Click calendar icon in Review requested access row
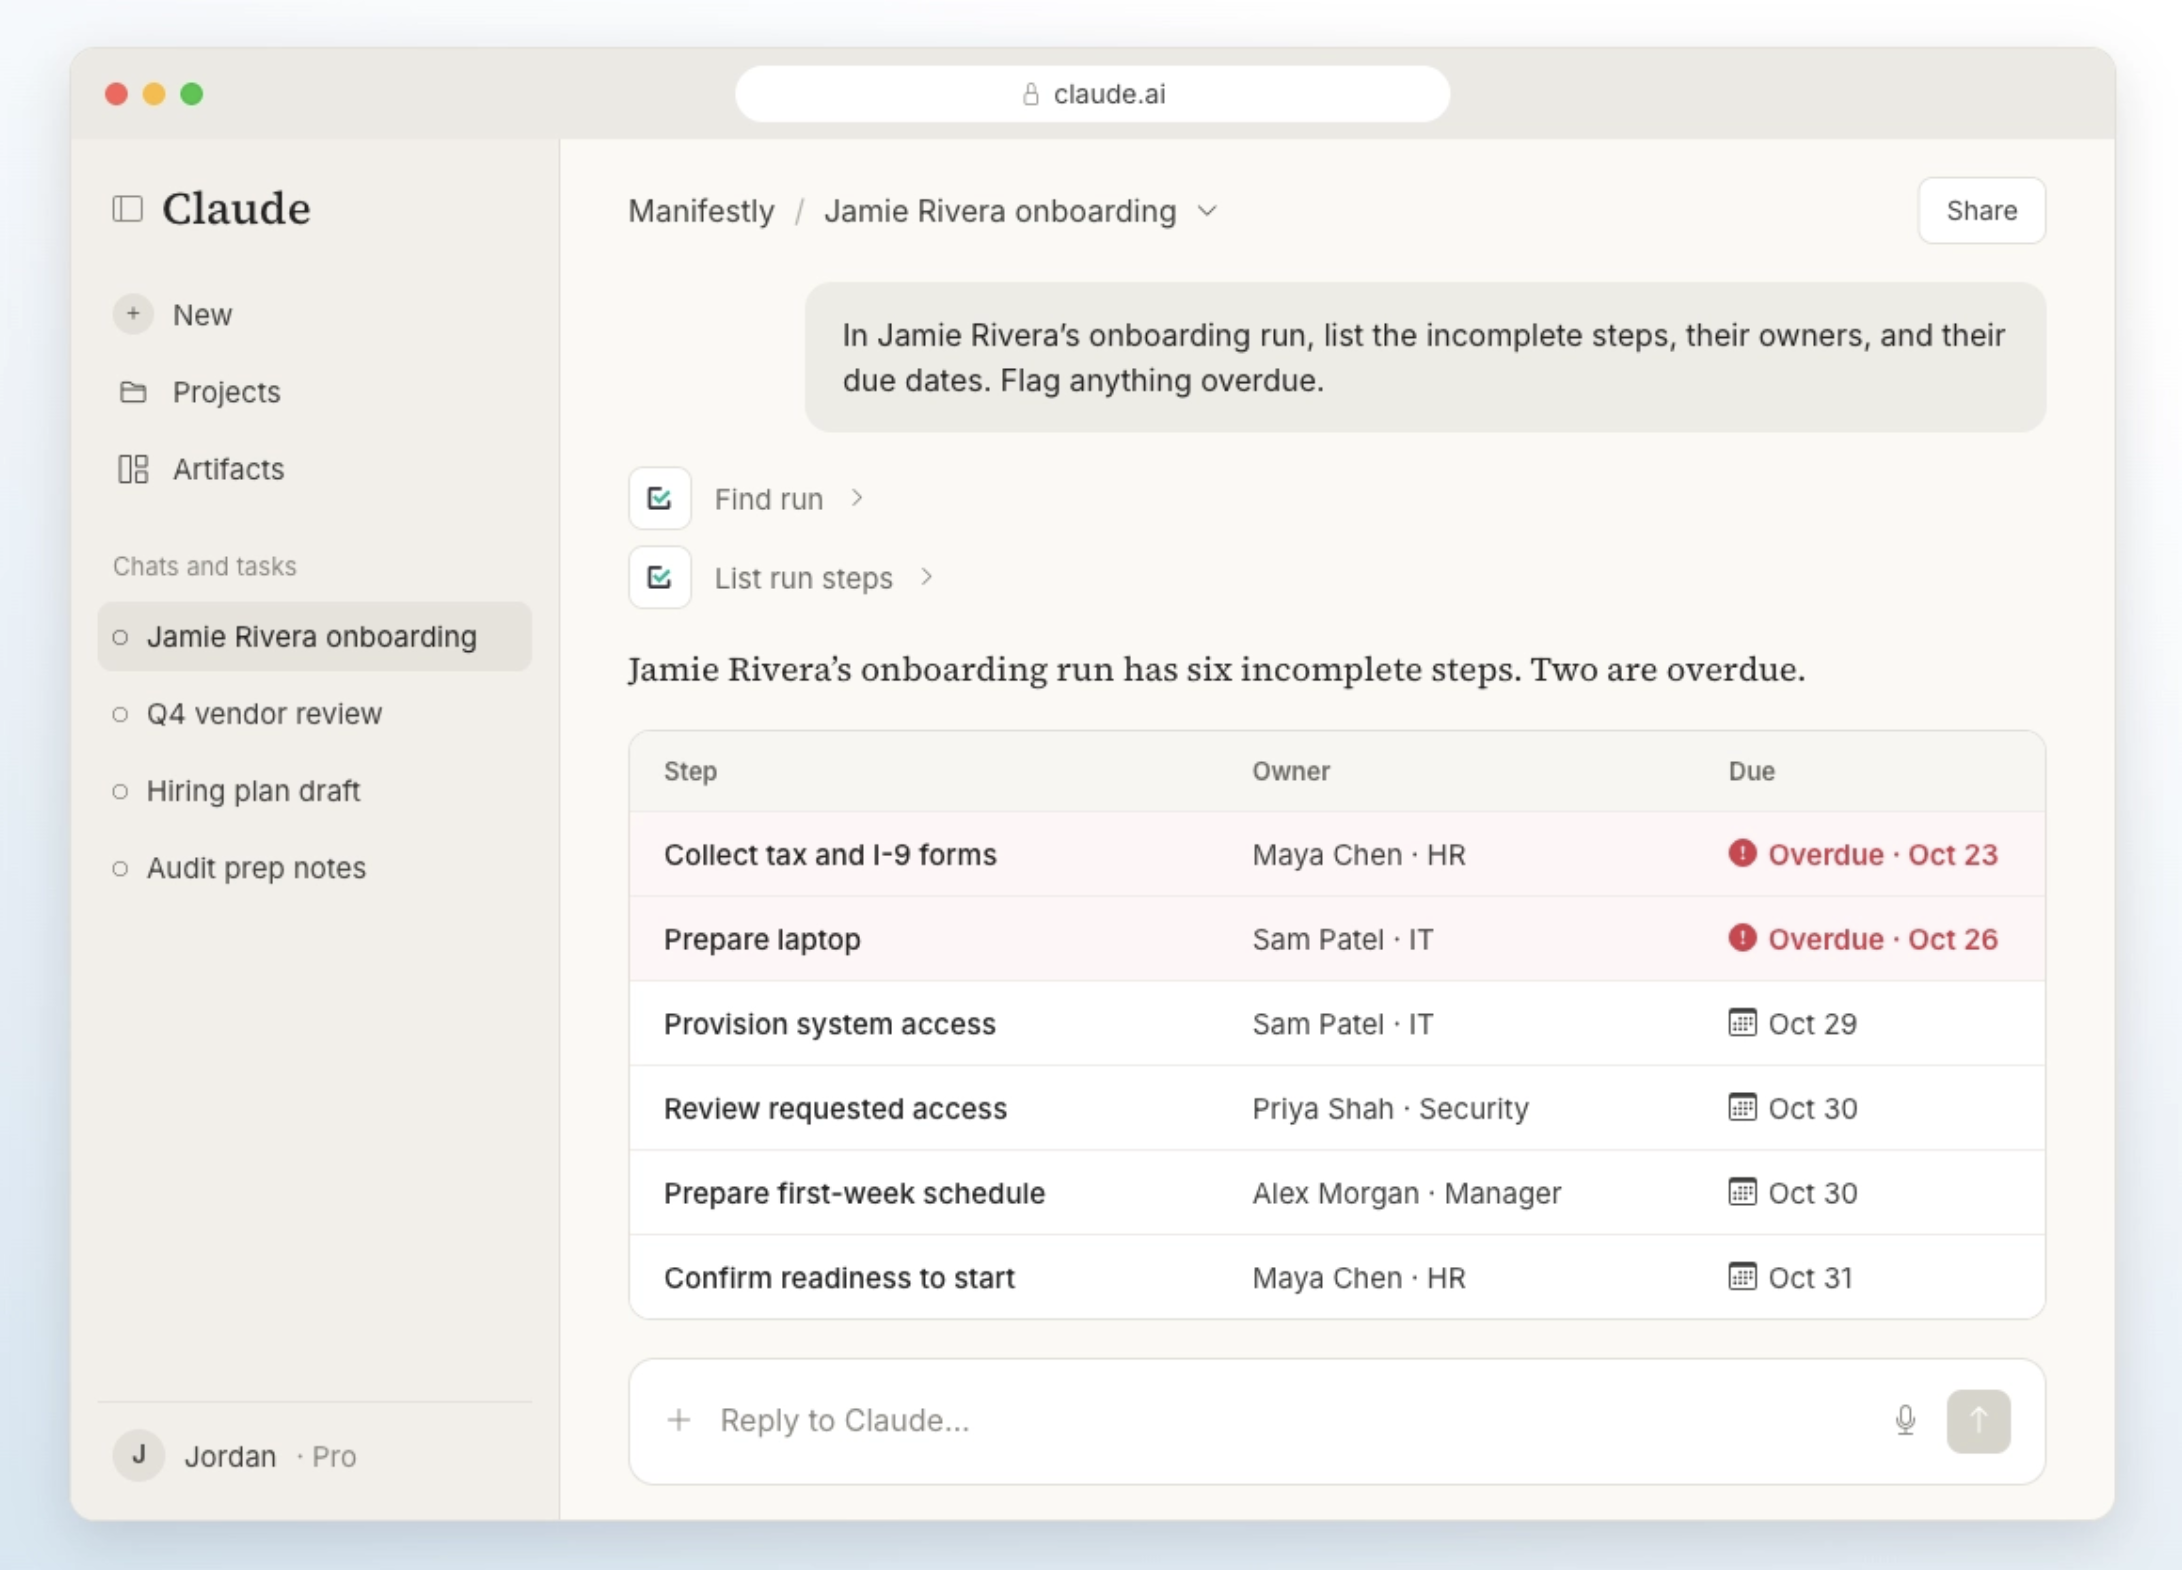 (x=1742, y=1107)
